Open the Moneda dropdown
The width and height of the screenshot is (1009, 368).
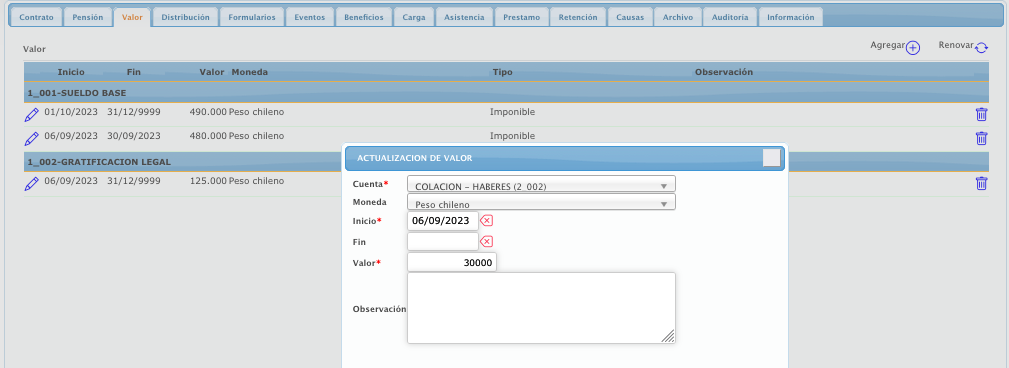[x=541, y=202]
